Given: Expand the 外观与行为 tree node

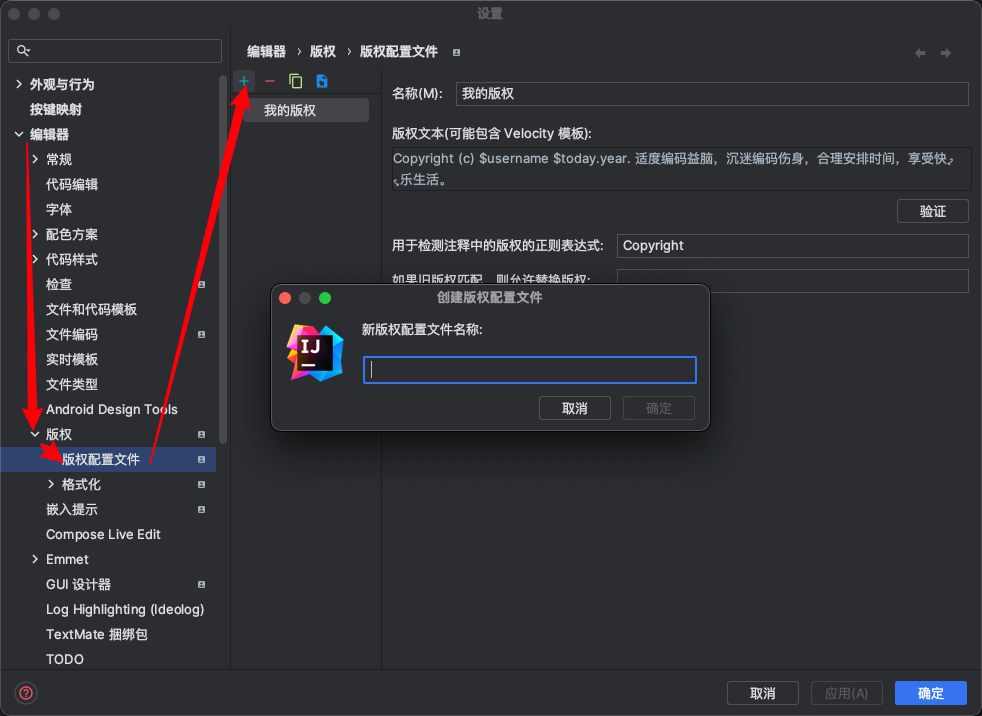Looking at the screenshot, I should click(19, 85).
